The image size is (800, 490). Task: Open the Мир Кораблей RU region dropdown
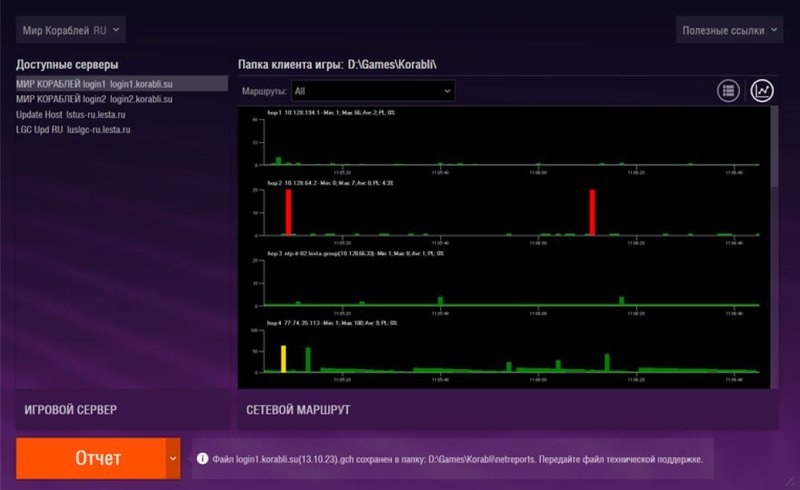click(70, 30)
